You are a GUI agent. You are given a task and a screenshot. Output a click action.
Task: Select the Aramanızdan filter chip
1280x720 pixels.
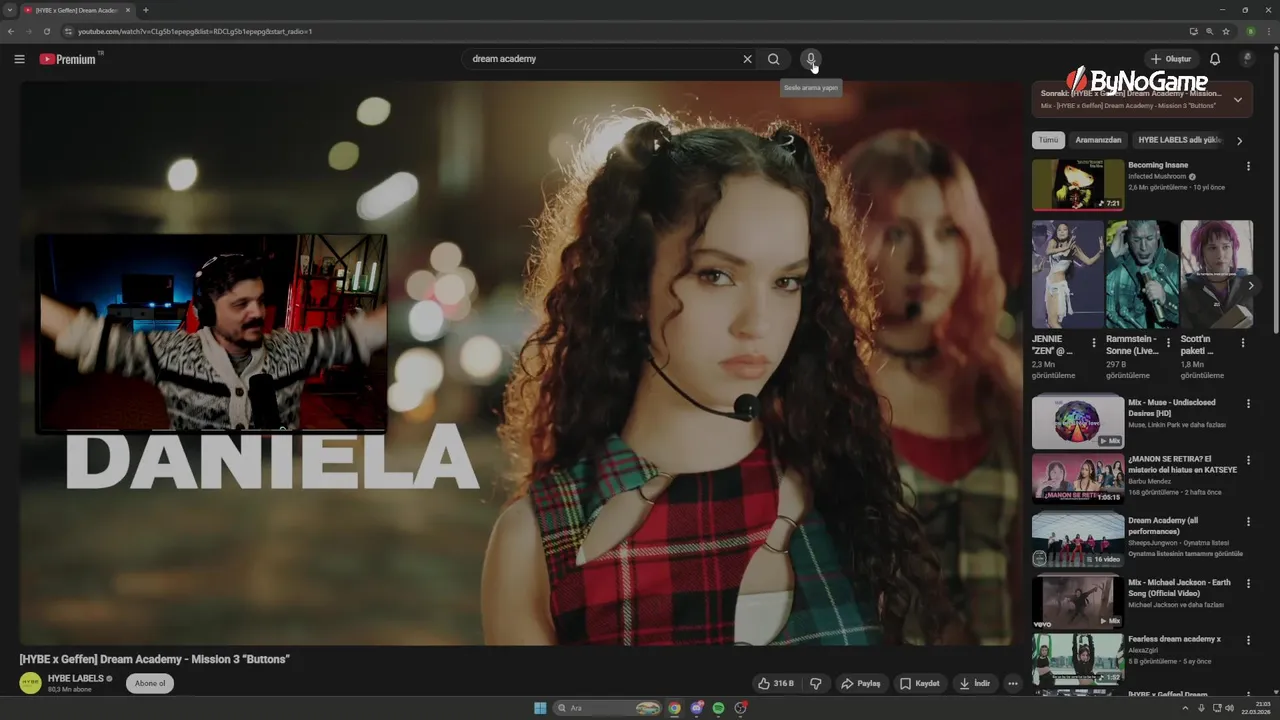[1098, 140]
